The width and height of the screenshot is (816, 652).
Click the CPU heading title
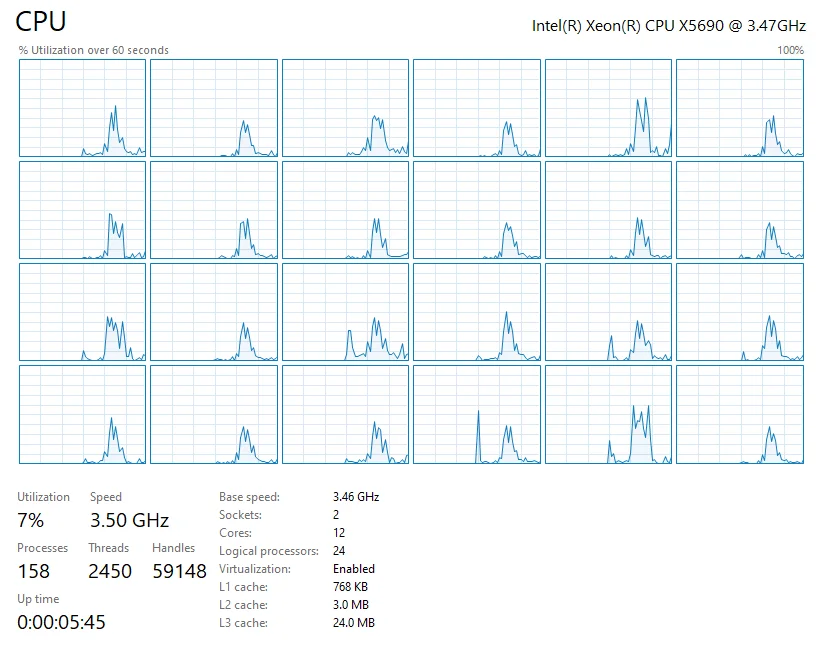point(41,22)
